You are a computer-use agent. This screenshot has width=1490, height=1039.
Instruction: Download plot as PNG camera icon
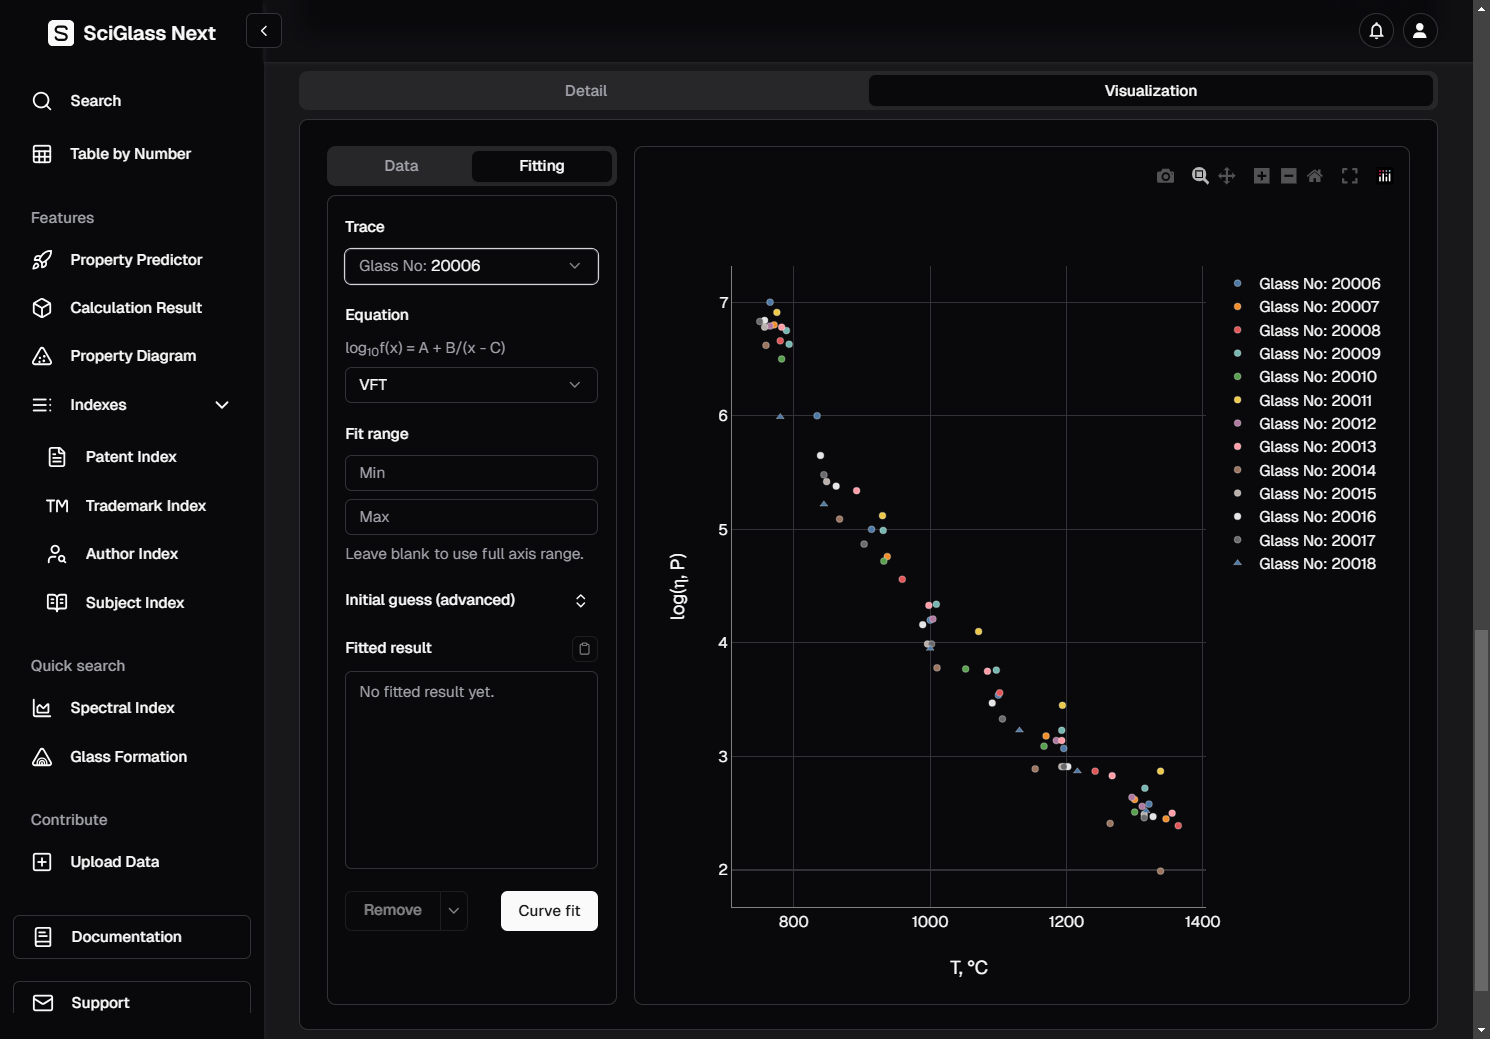[1165, 176]
